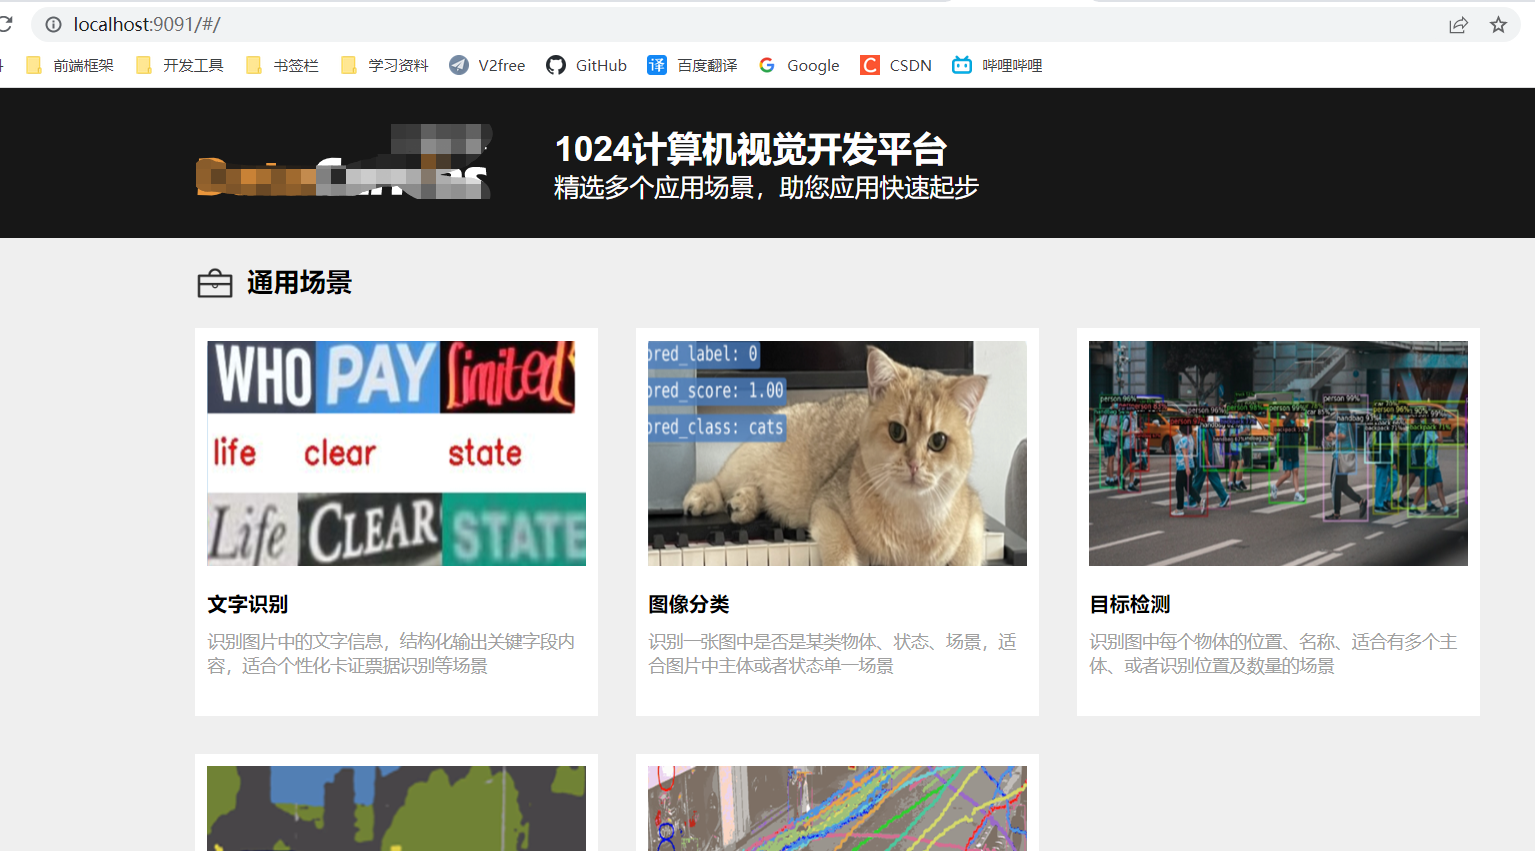Open the 学习资料 bookmark folder
This screenshot has height=851, width=1535.
385,65
